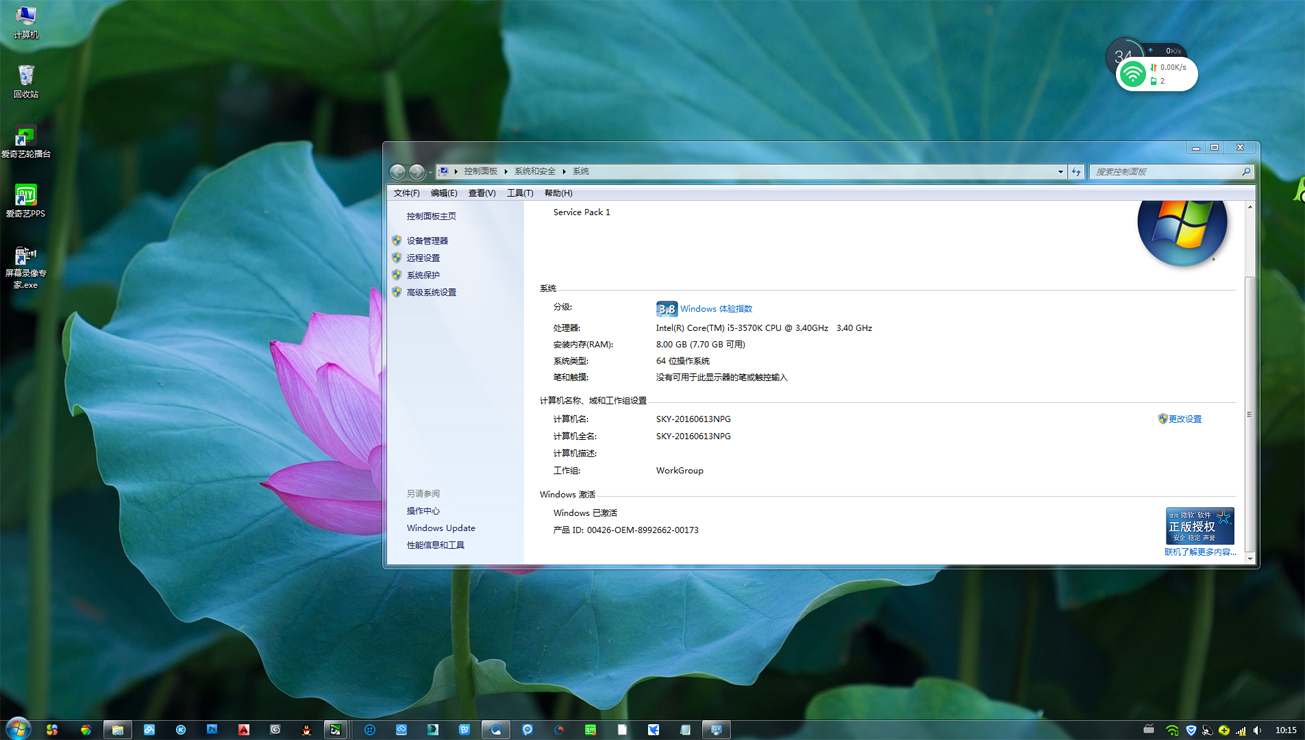Screen dimensions: 1305x740
Task: Click the 爱奇艺PPS desktop icon
Action: pos(26,197)
